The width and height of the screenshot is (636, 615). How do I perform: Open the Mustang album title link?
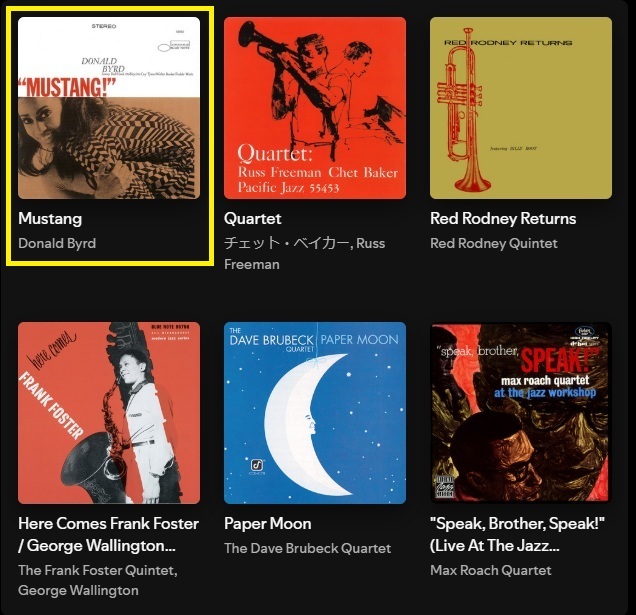[50, 219]
